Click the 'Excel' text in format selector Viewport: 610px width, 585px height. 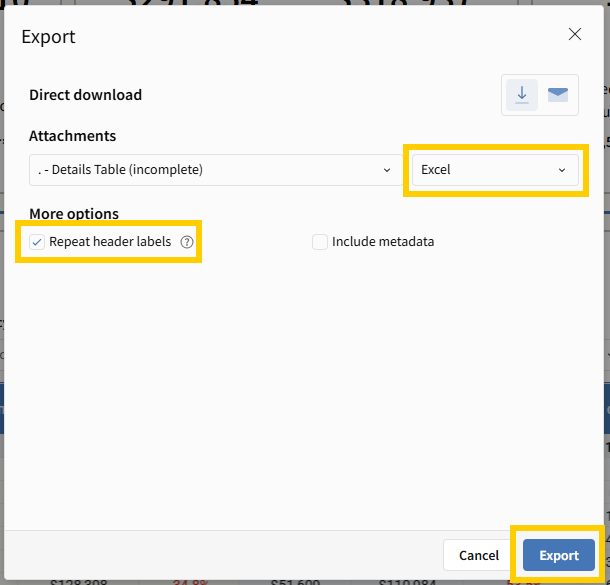click(436, 170)
